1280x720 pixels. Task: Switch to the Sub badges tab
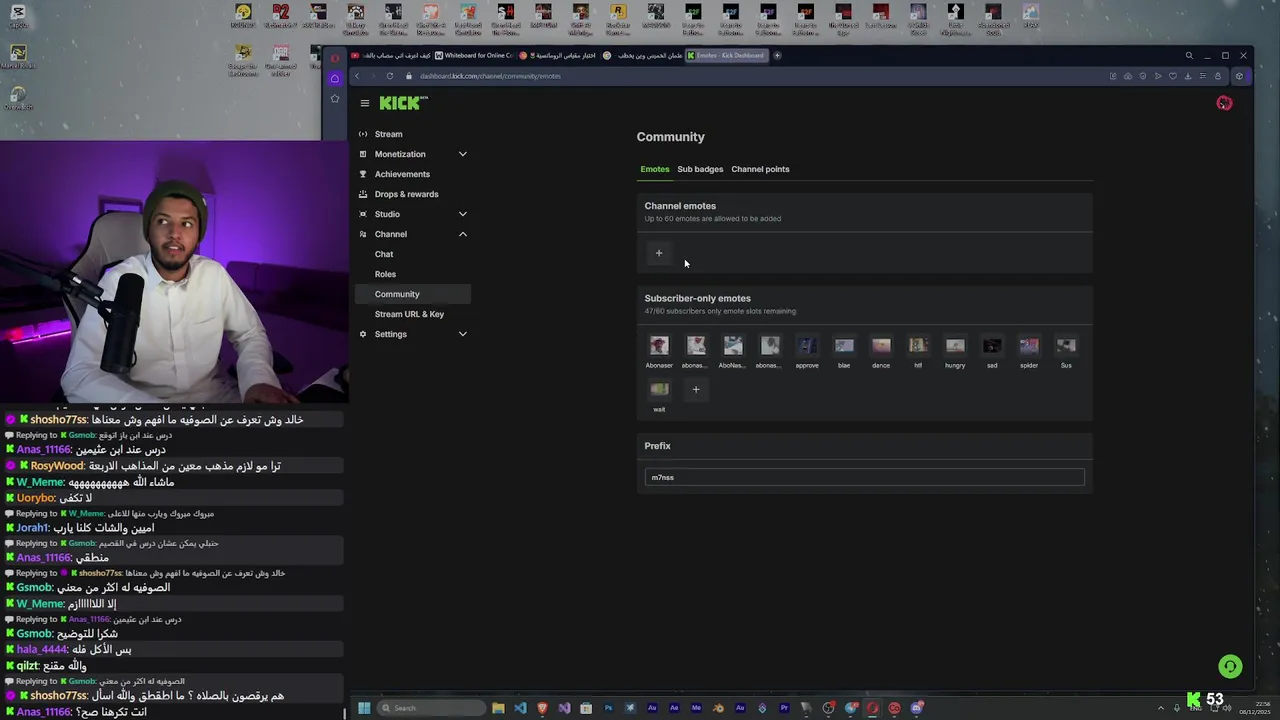point(700,169)
